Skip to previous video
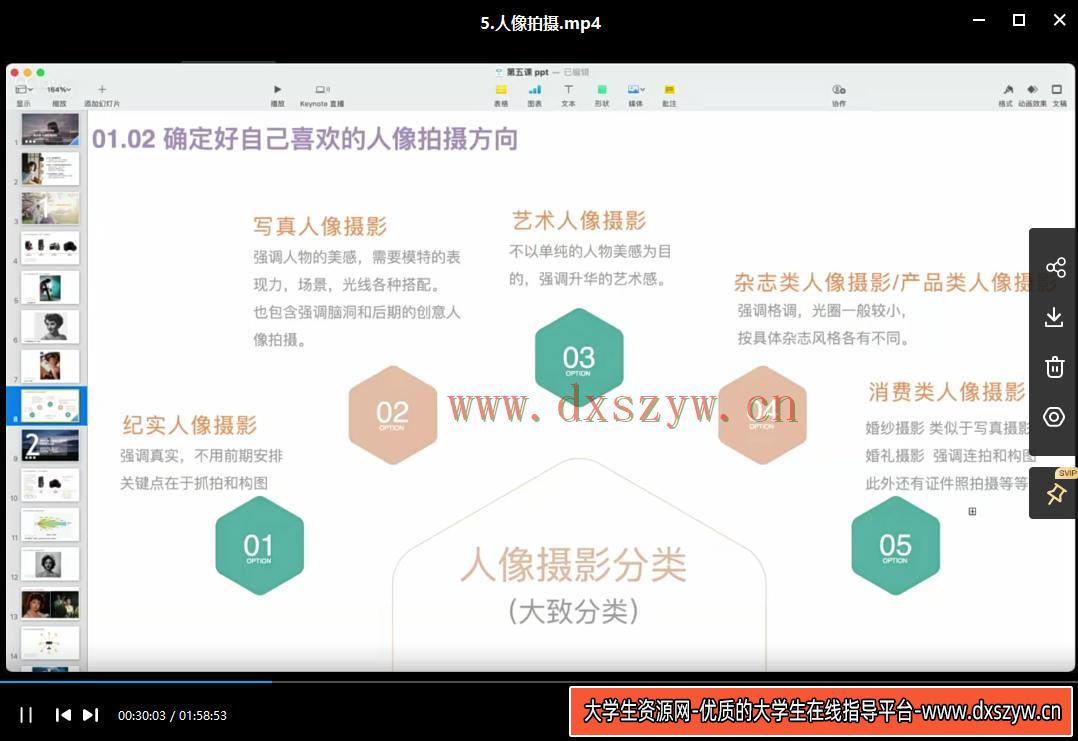1078x741 pixels. click(63, 715)
